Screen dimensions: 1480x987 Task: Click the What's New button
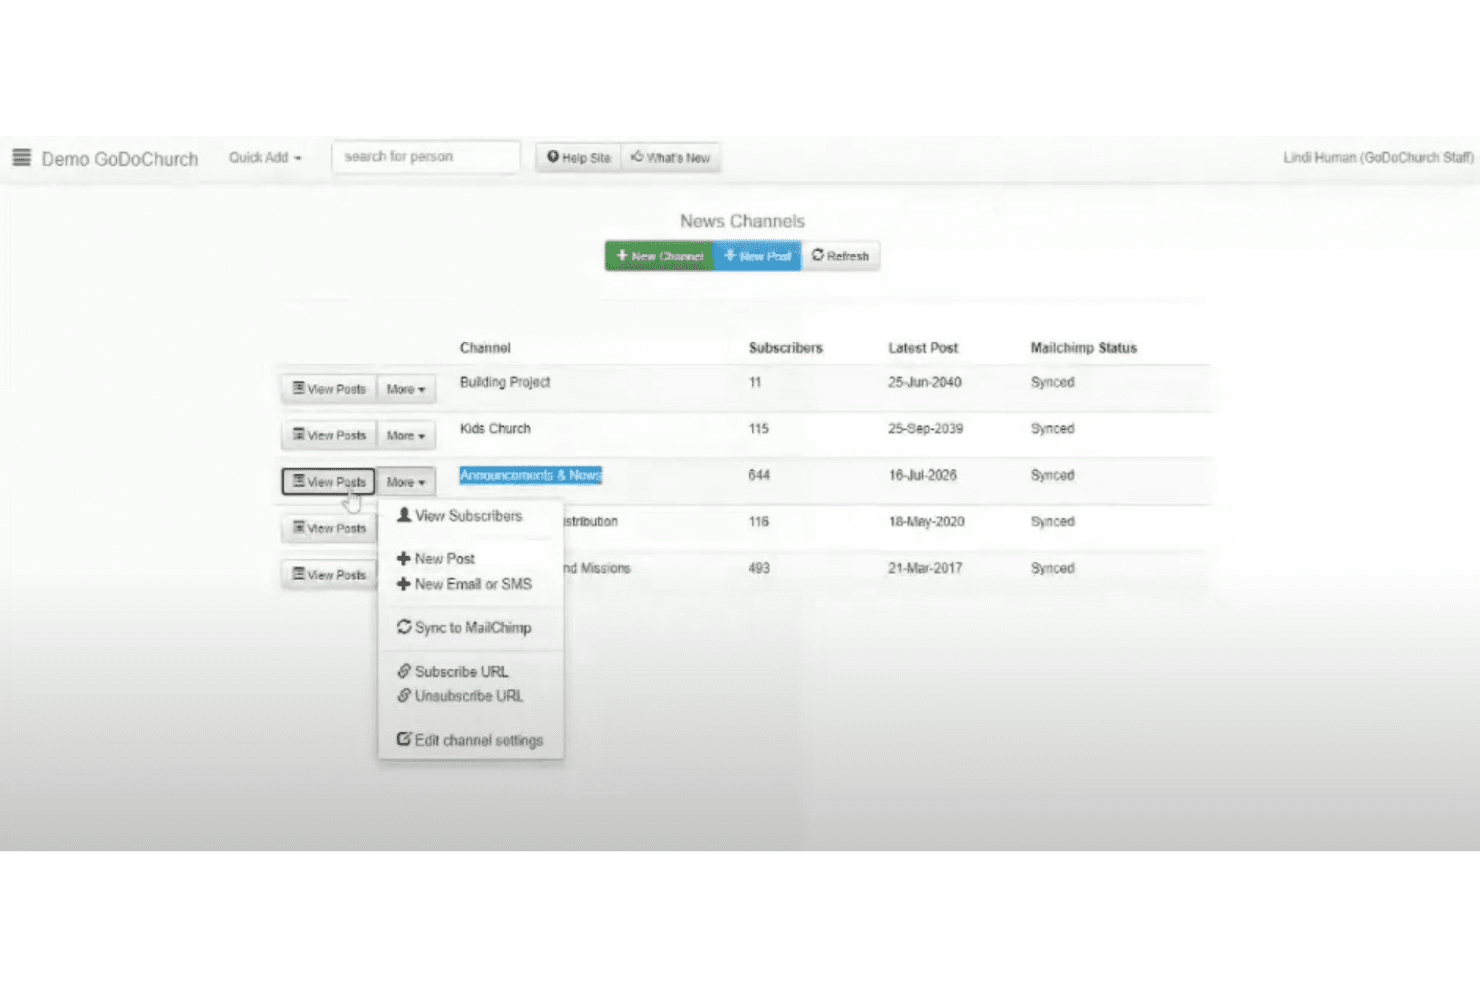coord(671,158)
